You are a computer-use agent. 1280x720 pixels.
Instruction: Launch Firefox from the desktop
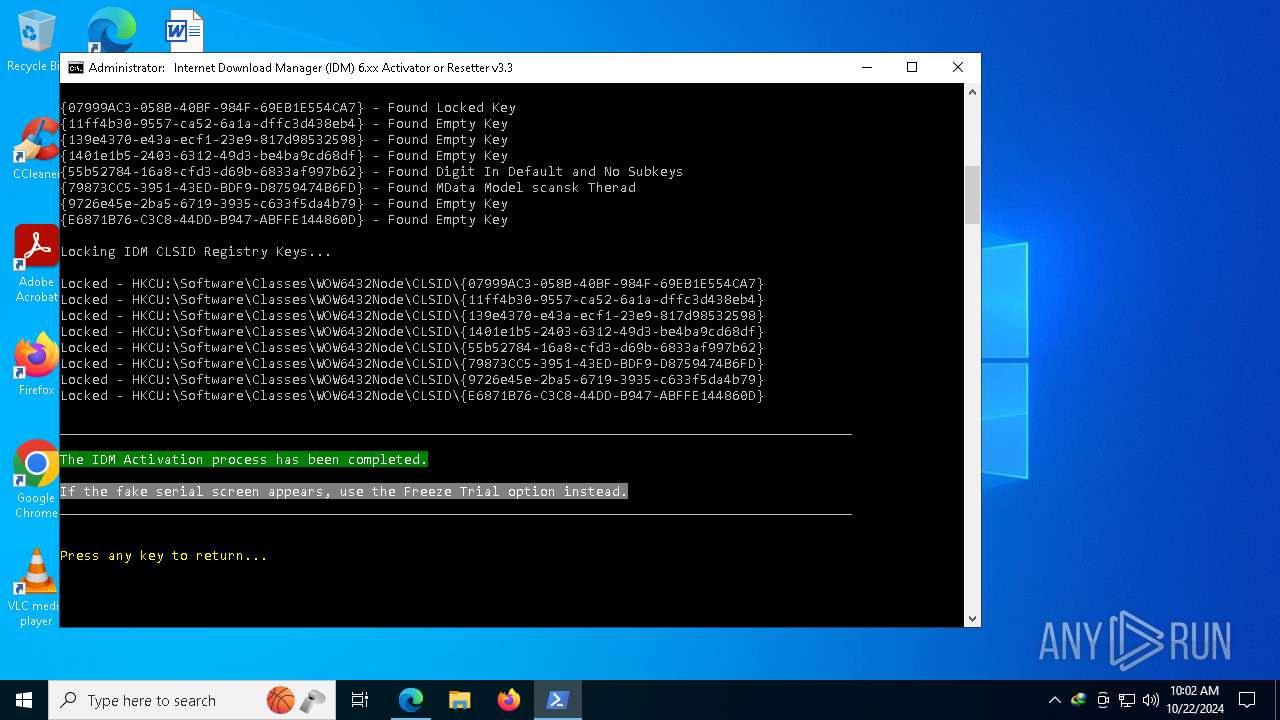tap(36, 364)
